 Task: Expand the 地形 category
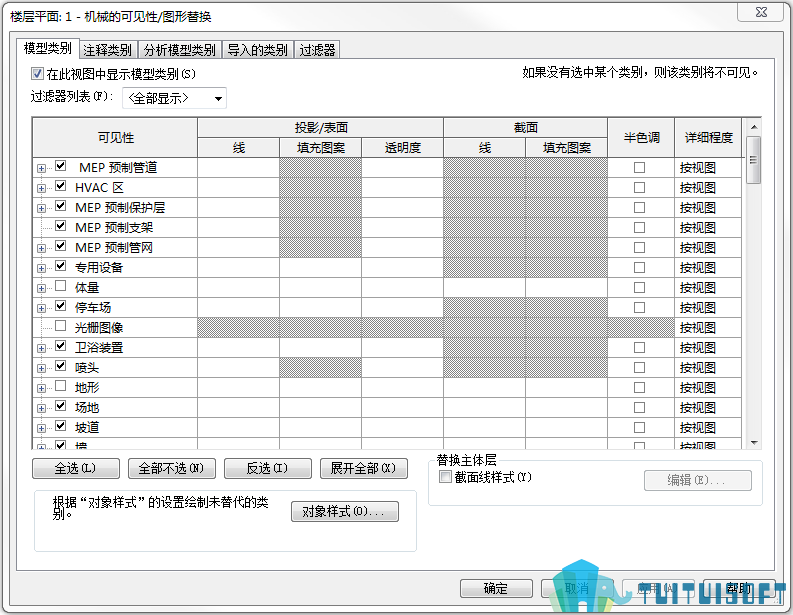pyautogui.click(x=41, y=388)
